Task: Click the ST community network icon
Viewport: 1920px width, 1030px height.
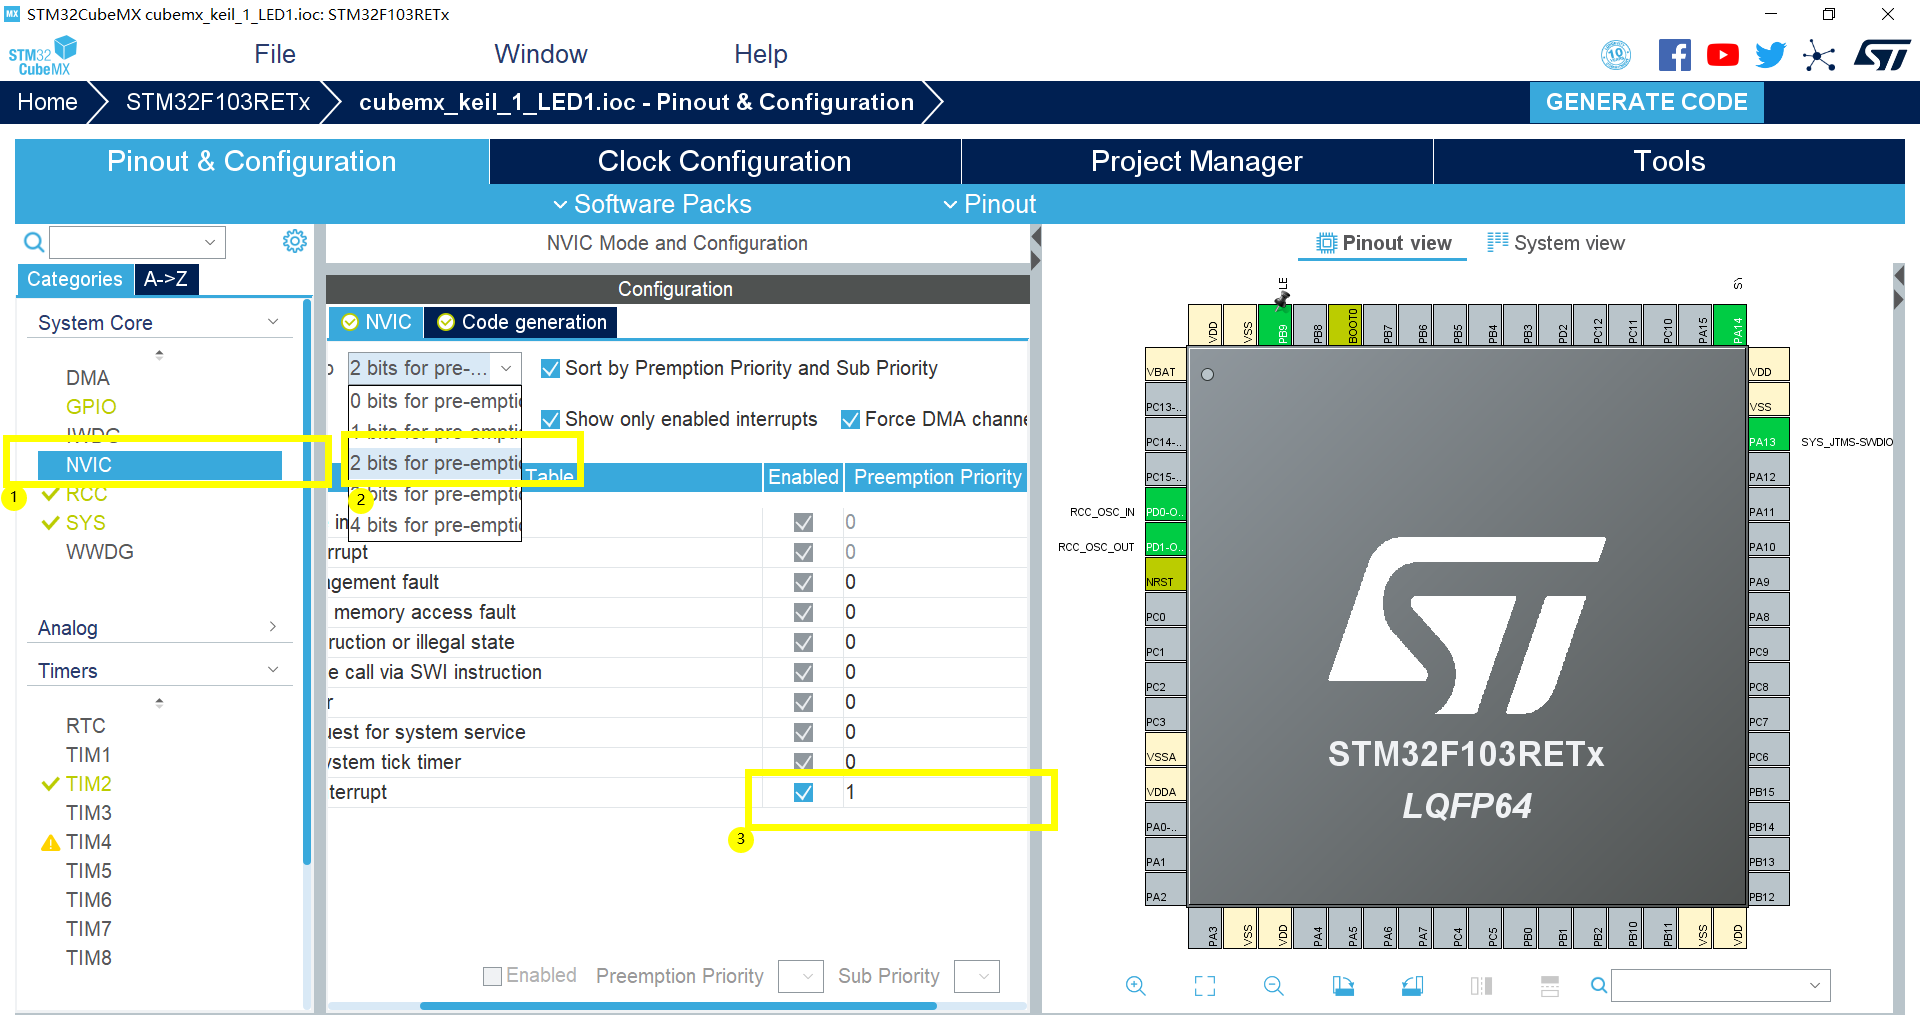Action: [x=1819, y=55]
